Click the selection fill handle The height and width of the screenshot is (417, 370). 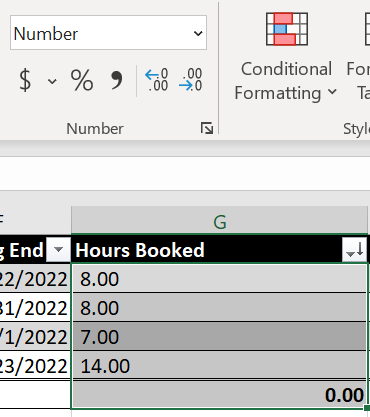pyautogui.click(x=367, y=408)
